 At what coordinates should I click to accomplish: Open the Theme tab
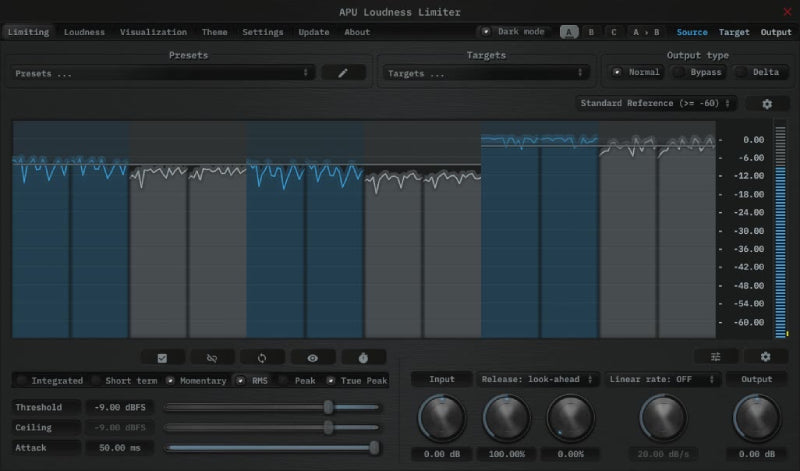point(214,32)
